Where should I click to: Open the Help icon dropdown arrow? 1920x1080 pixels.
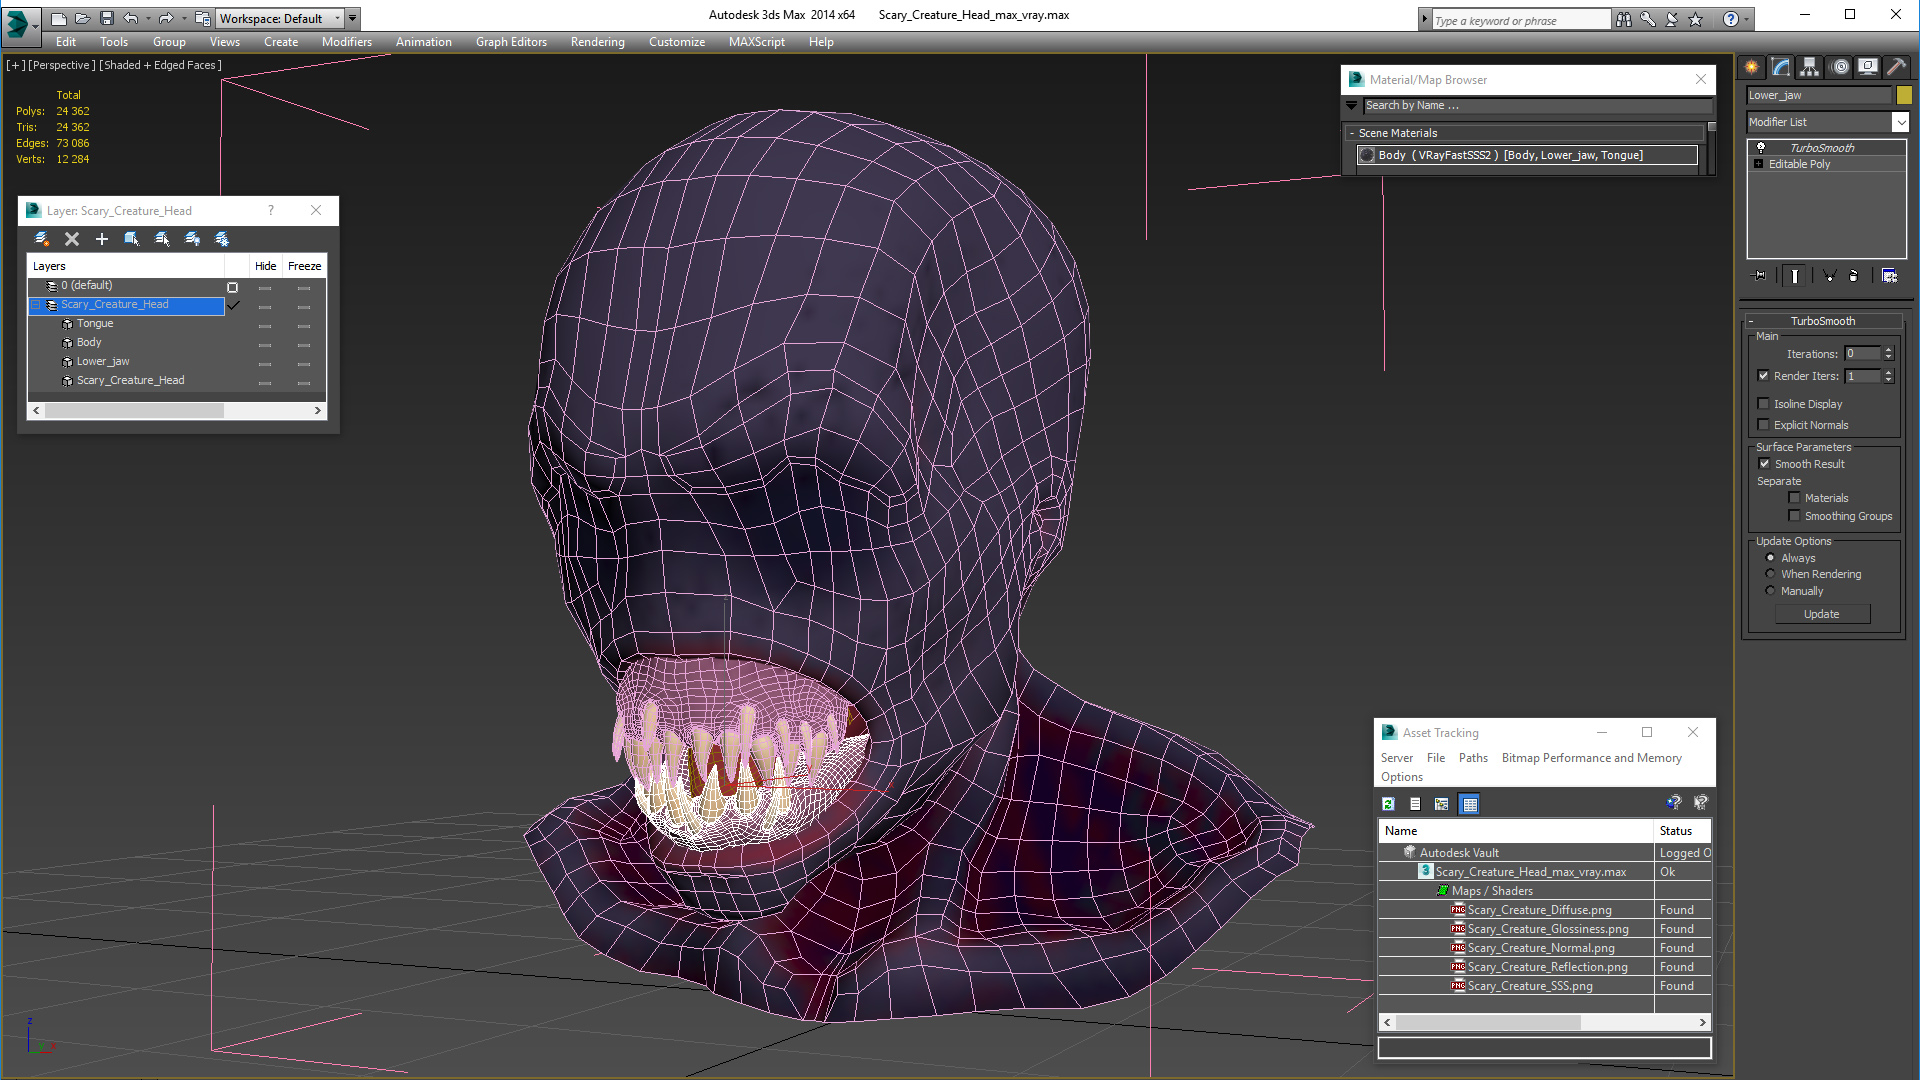tap(1747, 19)
